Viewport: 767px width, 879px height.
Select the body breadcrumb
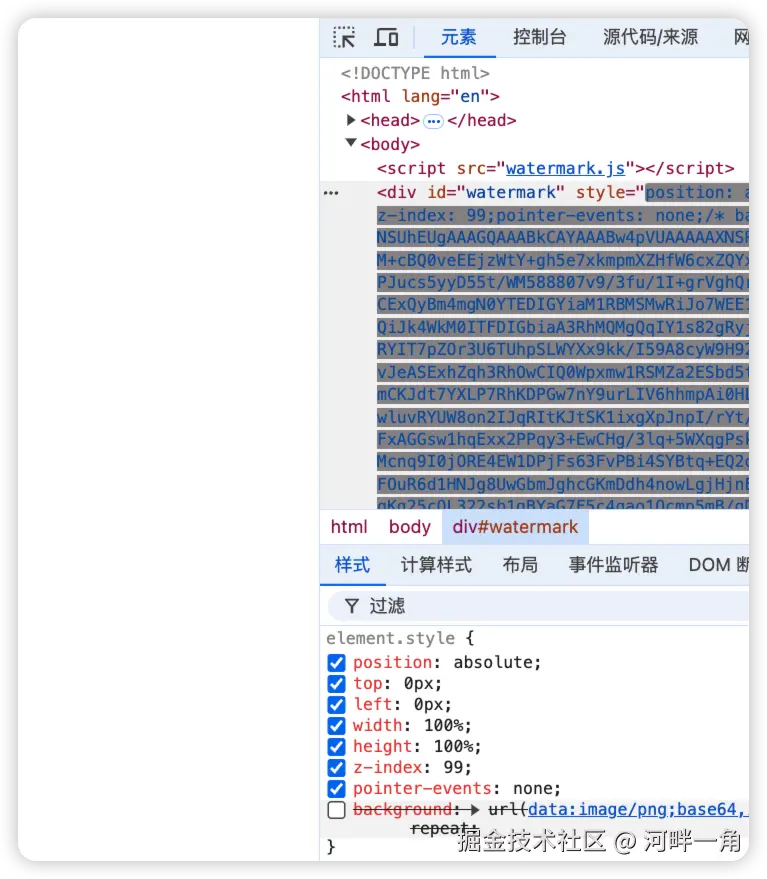point(410,527)
